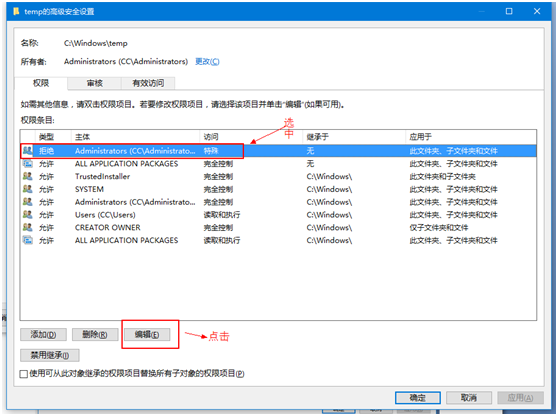Click 此文件夹和子文件夹 in TrustedInstaller row
Image resolution: width=558 pixels, height=416 pixels.
pyautogui.click(x=442, y=177)
